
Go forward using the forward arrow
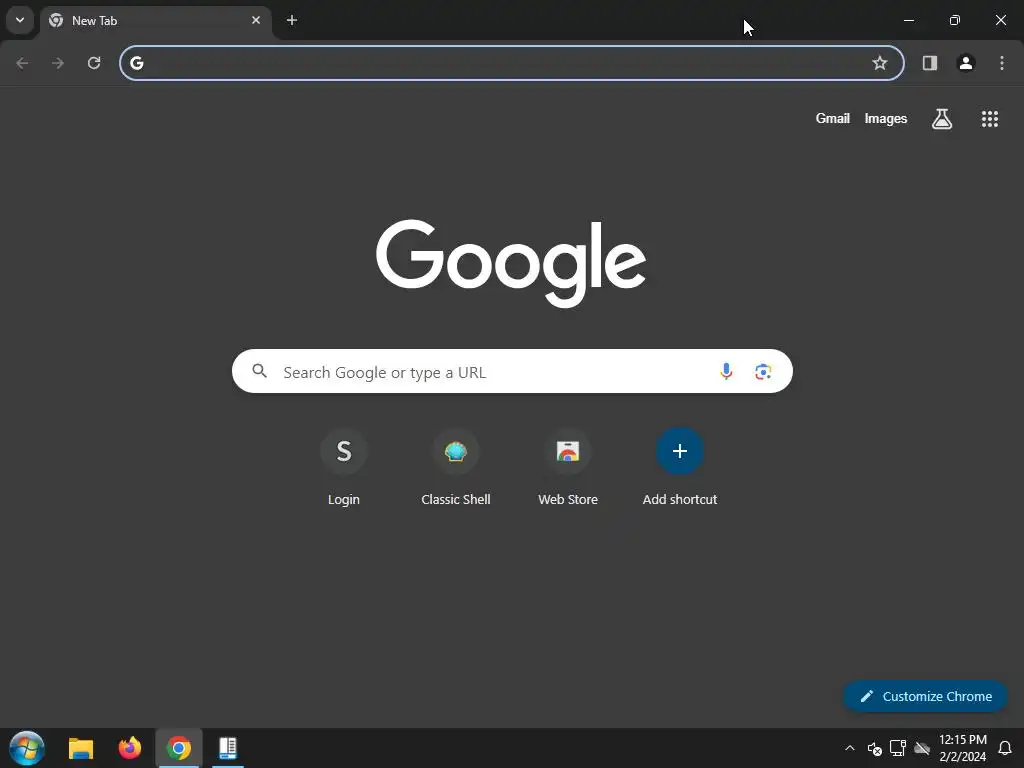click(x=58, y=63)
